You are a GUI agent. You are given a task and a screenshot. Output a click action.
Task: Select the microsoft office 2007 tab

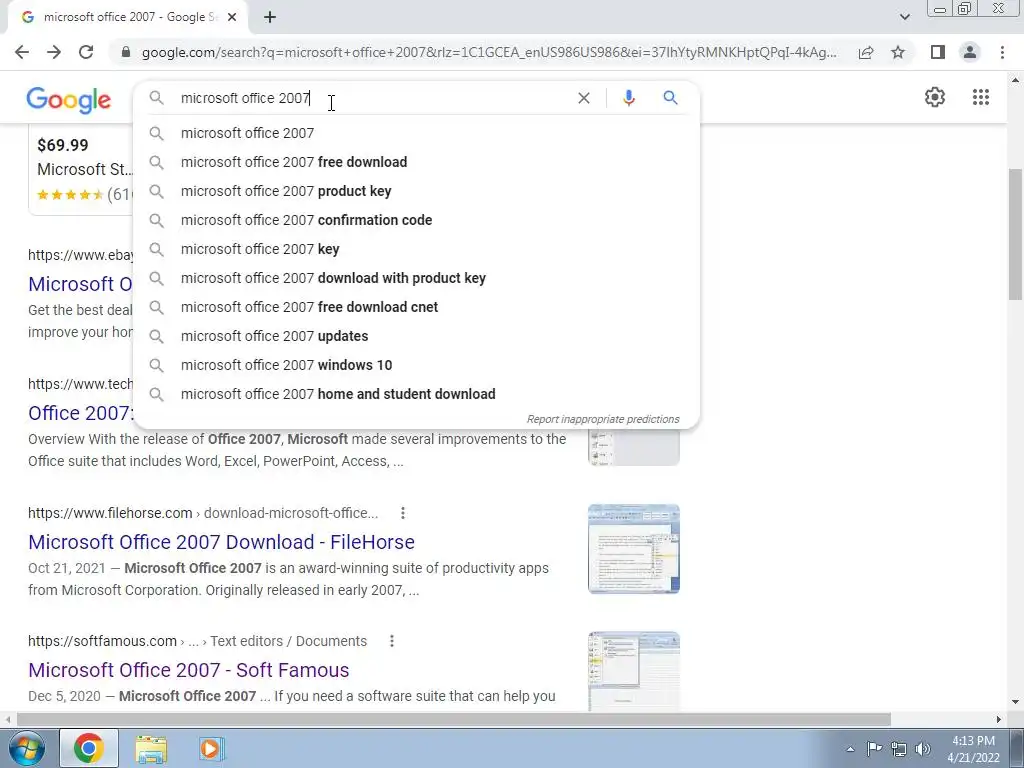pyautogui.click(x=127, y=18)
